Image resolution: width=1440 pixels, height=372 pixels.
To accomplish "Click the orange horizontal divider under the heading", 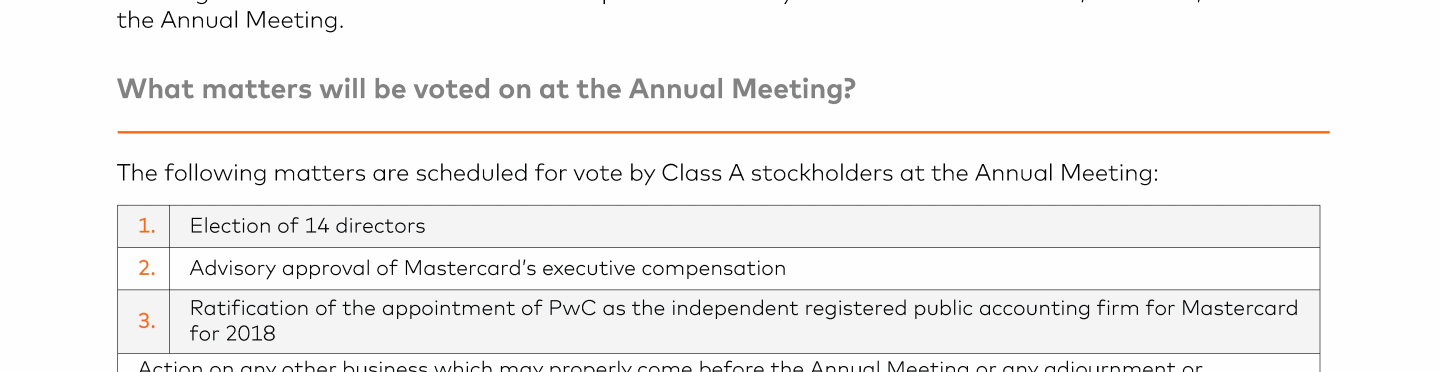I will pyautogui.click(x=723, y=132).
